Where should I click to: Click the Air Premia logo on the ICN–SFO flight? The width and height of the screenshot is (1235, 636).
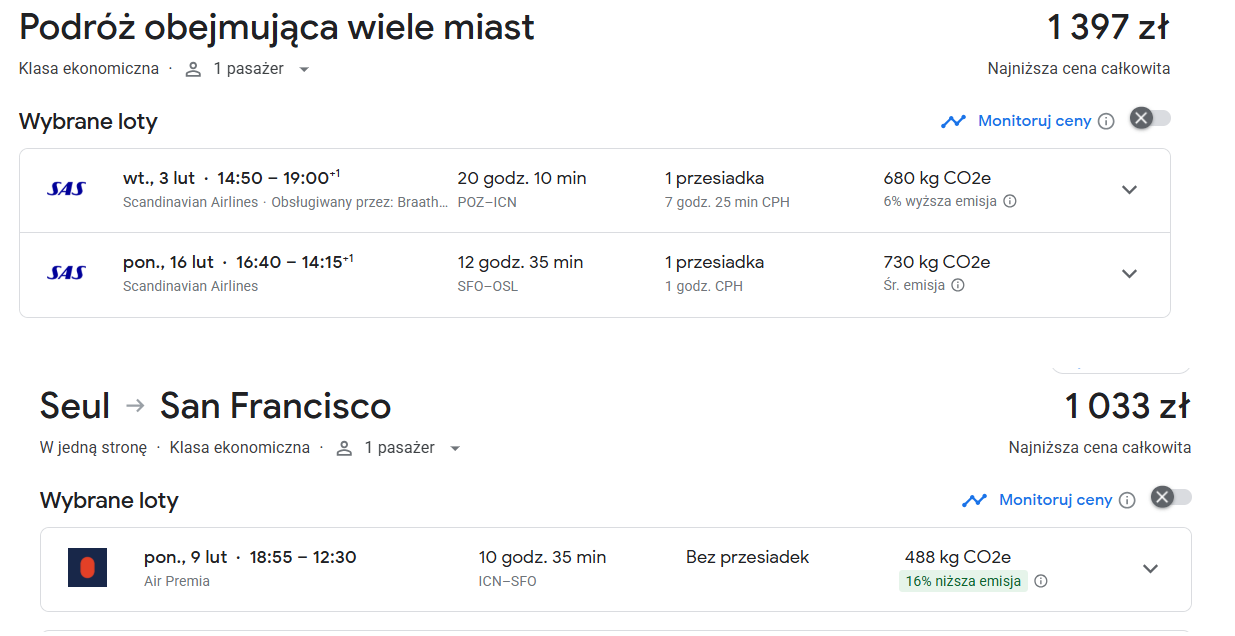pos(87,568)
